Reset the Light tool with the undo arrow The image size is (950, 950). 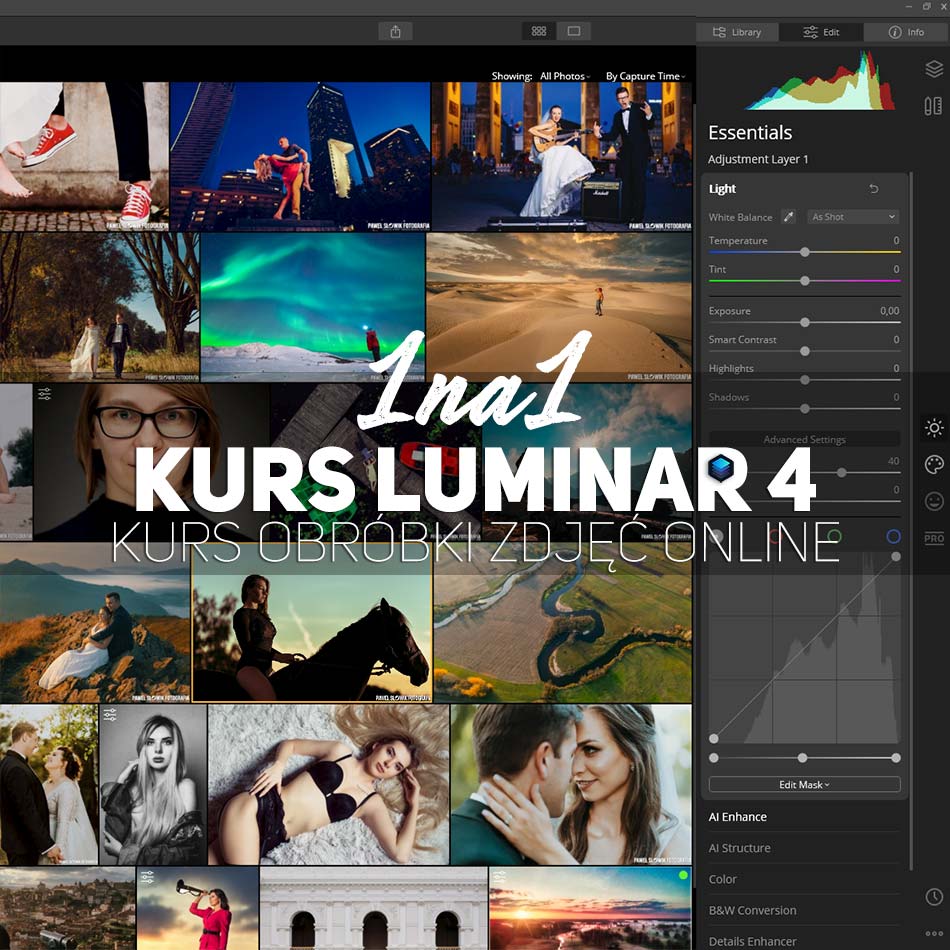coord(874,189)
